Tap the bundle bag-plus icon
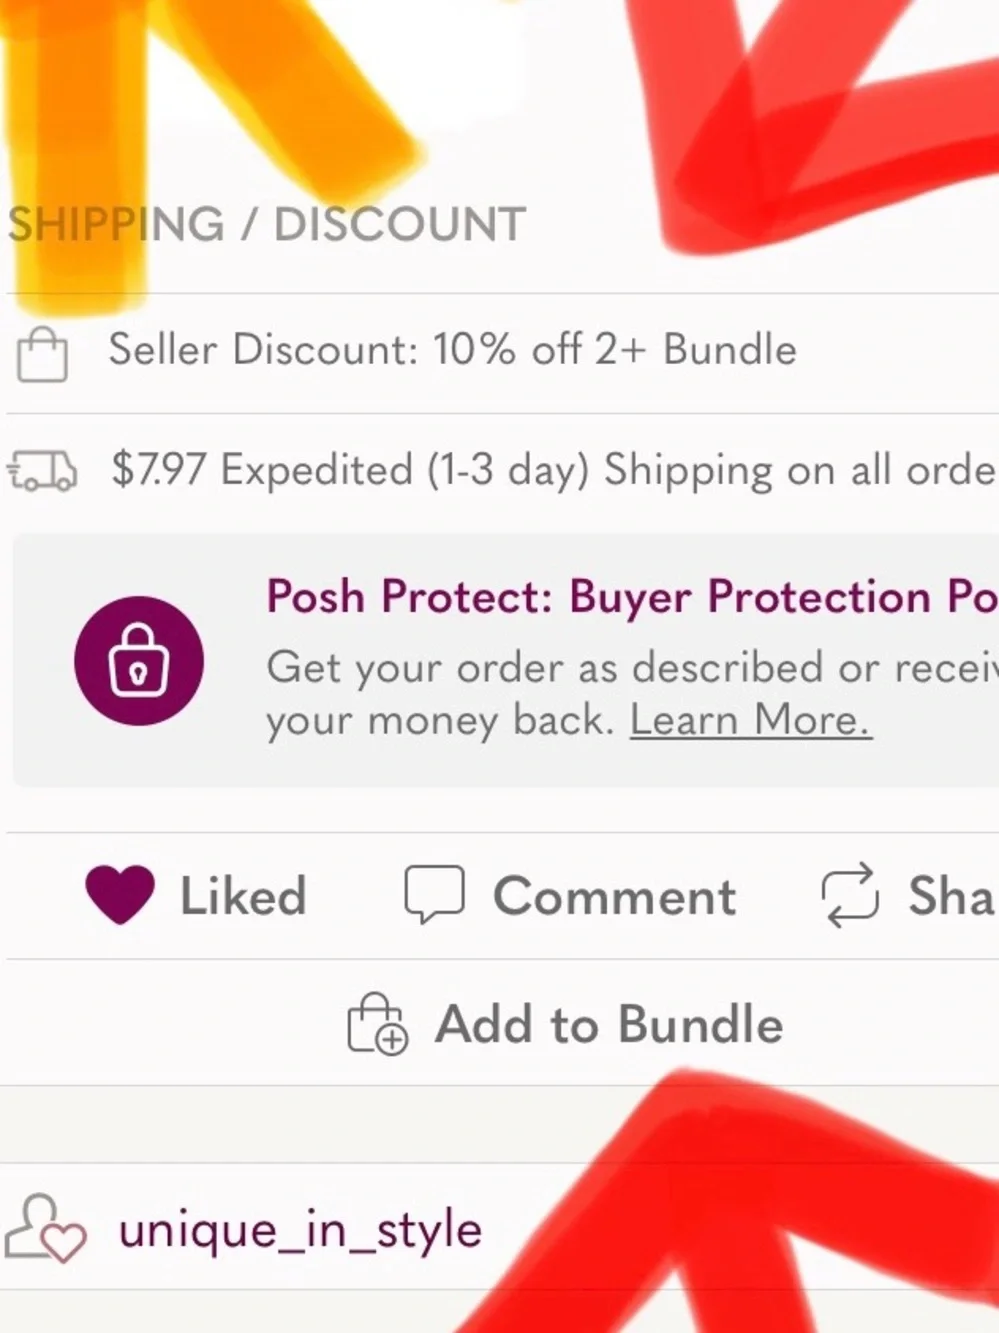Viewport: 999px width, 1333px height. click(378, 1023)
